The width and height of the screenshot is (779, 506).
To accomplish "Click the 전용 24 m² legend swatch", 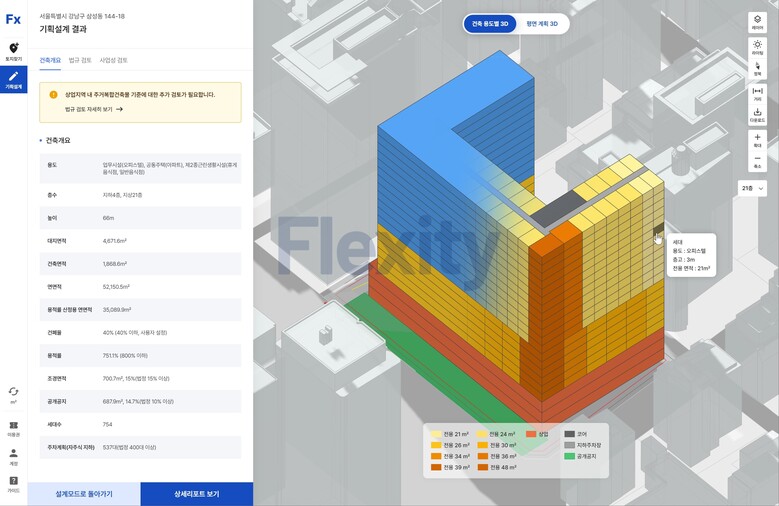I will 482,434.
